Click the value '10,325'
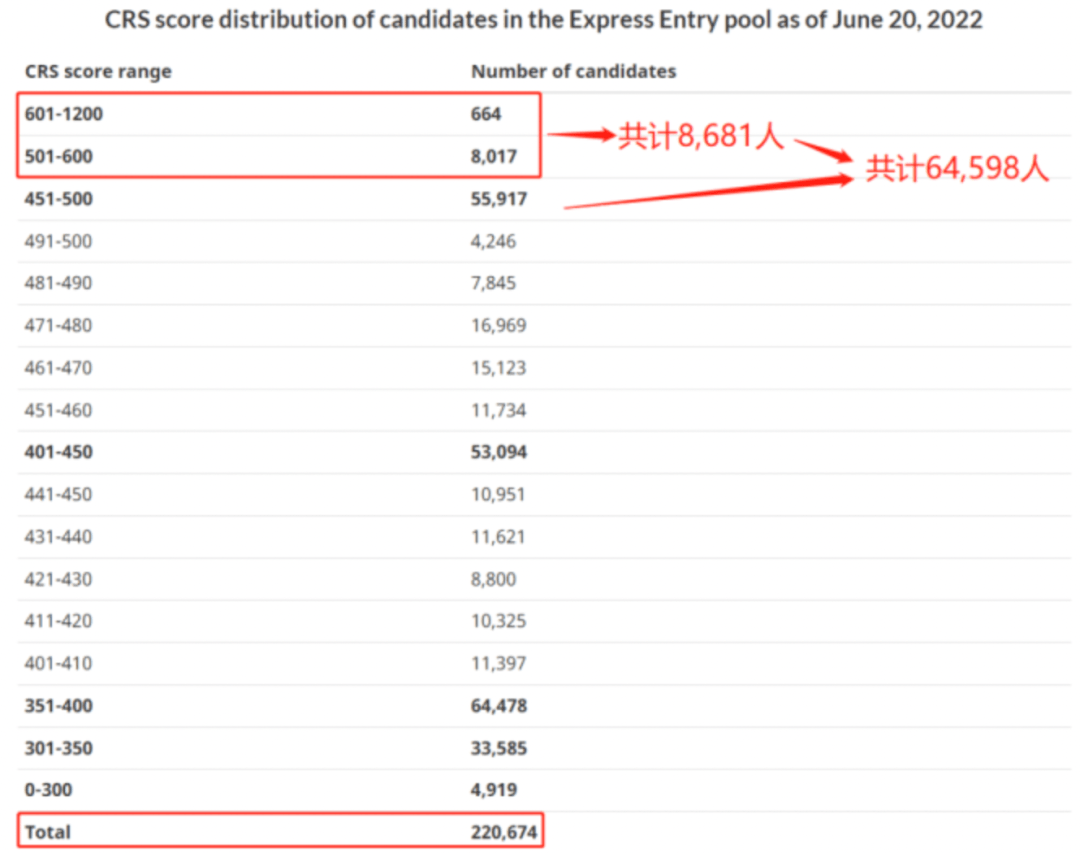 click(x=499, y=621)
